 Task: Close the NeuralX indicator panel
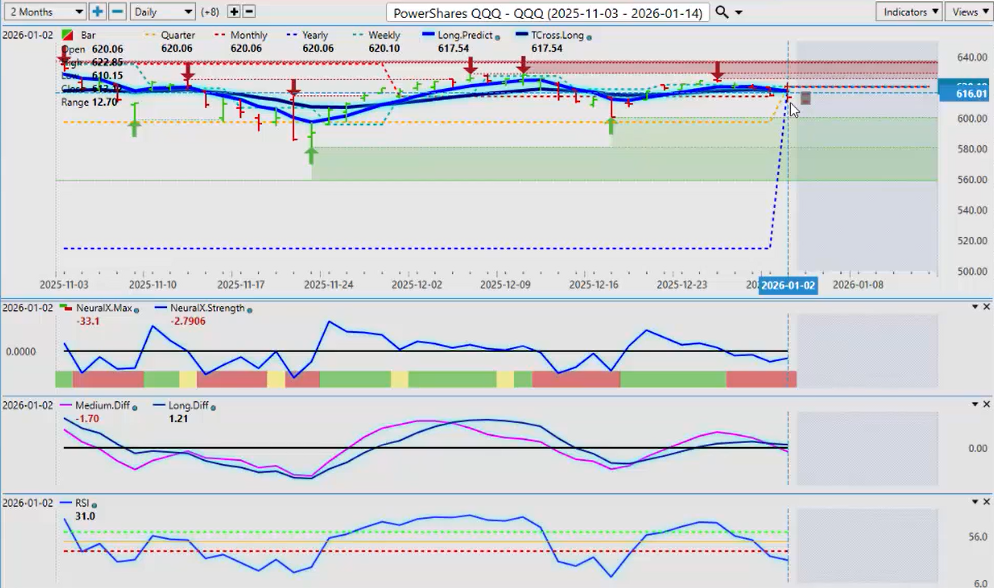(987, 307)
